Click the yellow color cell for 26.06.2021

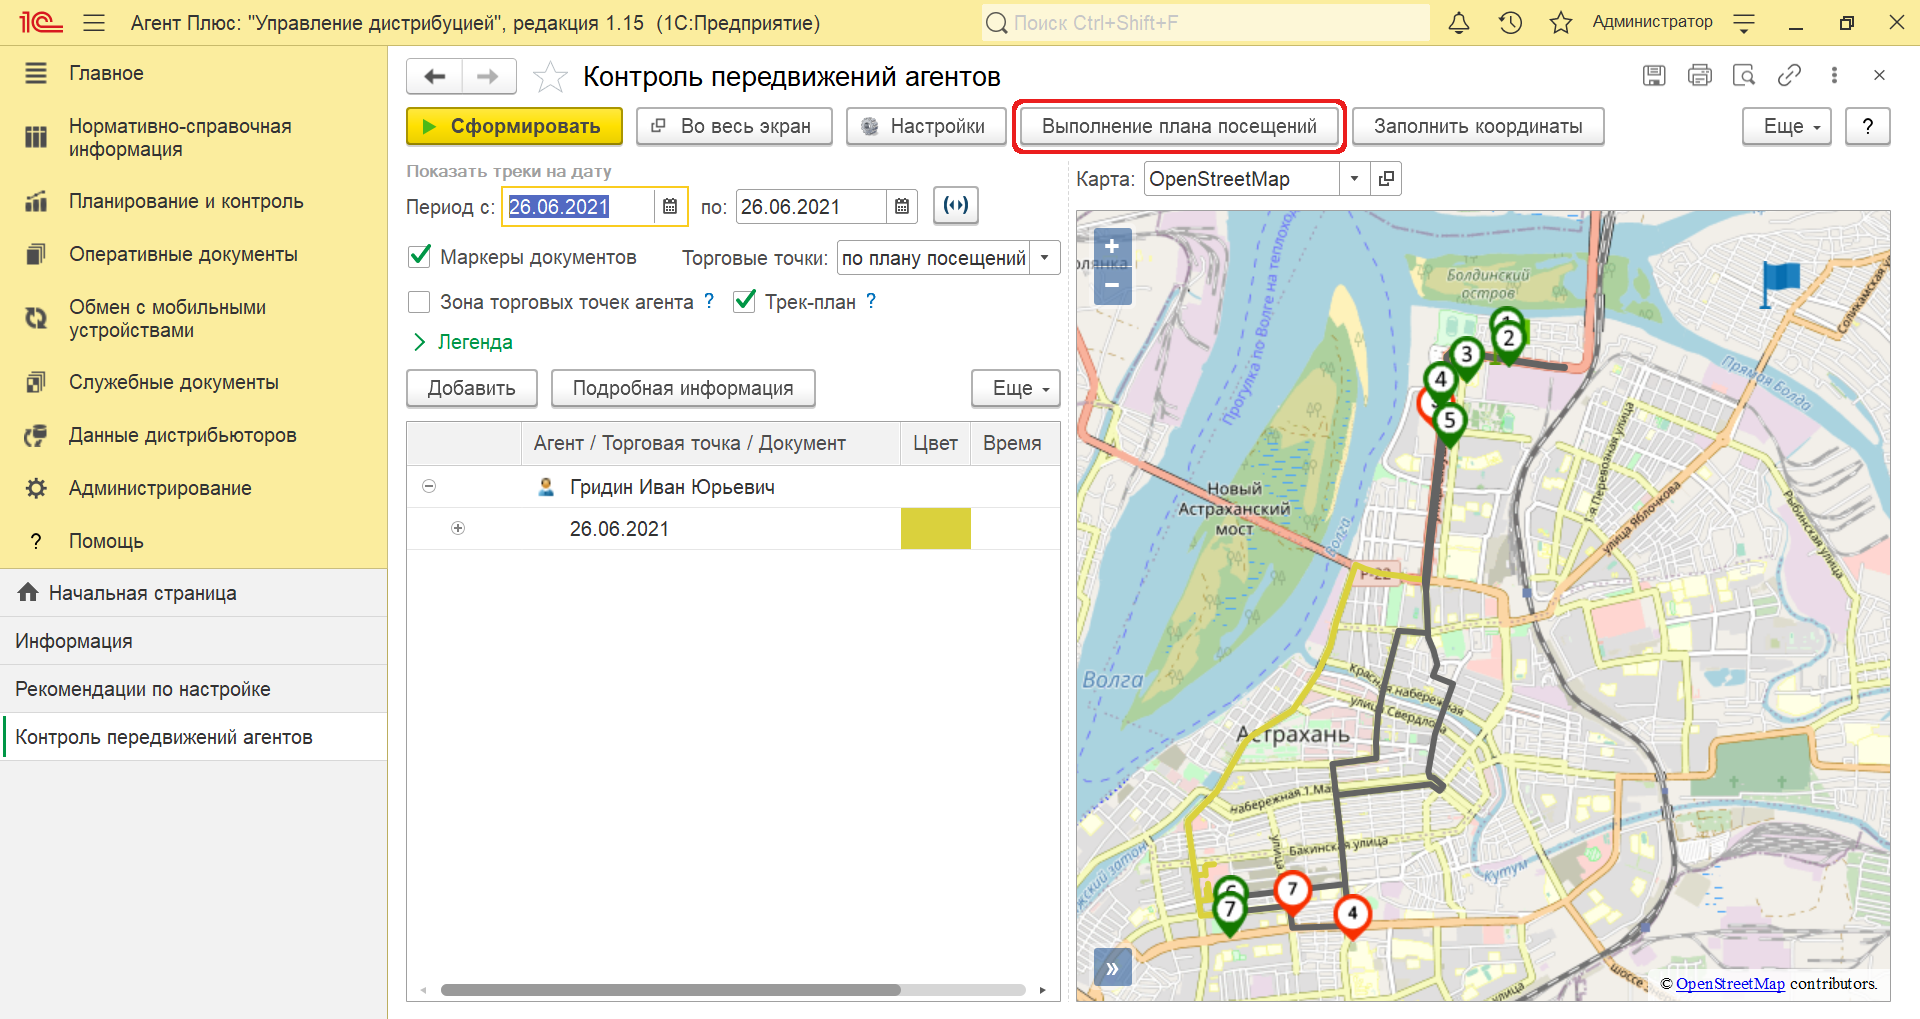point(936,528)
